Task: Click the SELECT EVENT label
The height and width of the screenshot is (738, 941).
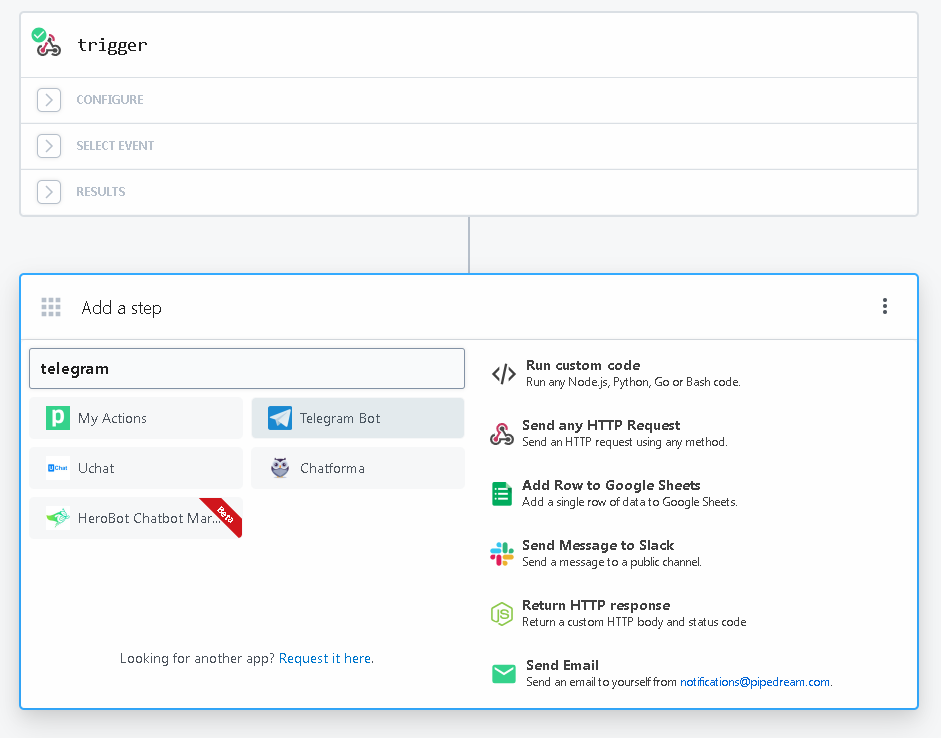Action: click(115, 146)
